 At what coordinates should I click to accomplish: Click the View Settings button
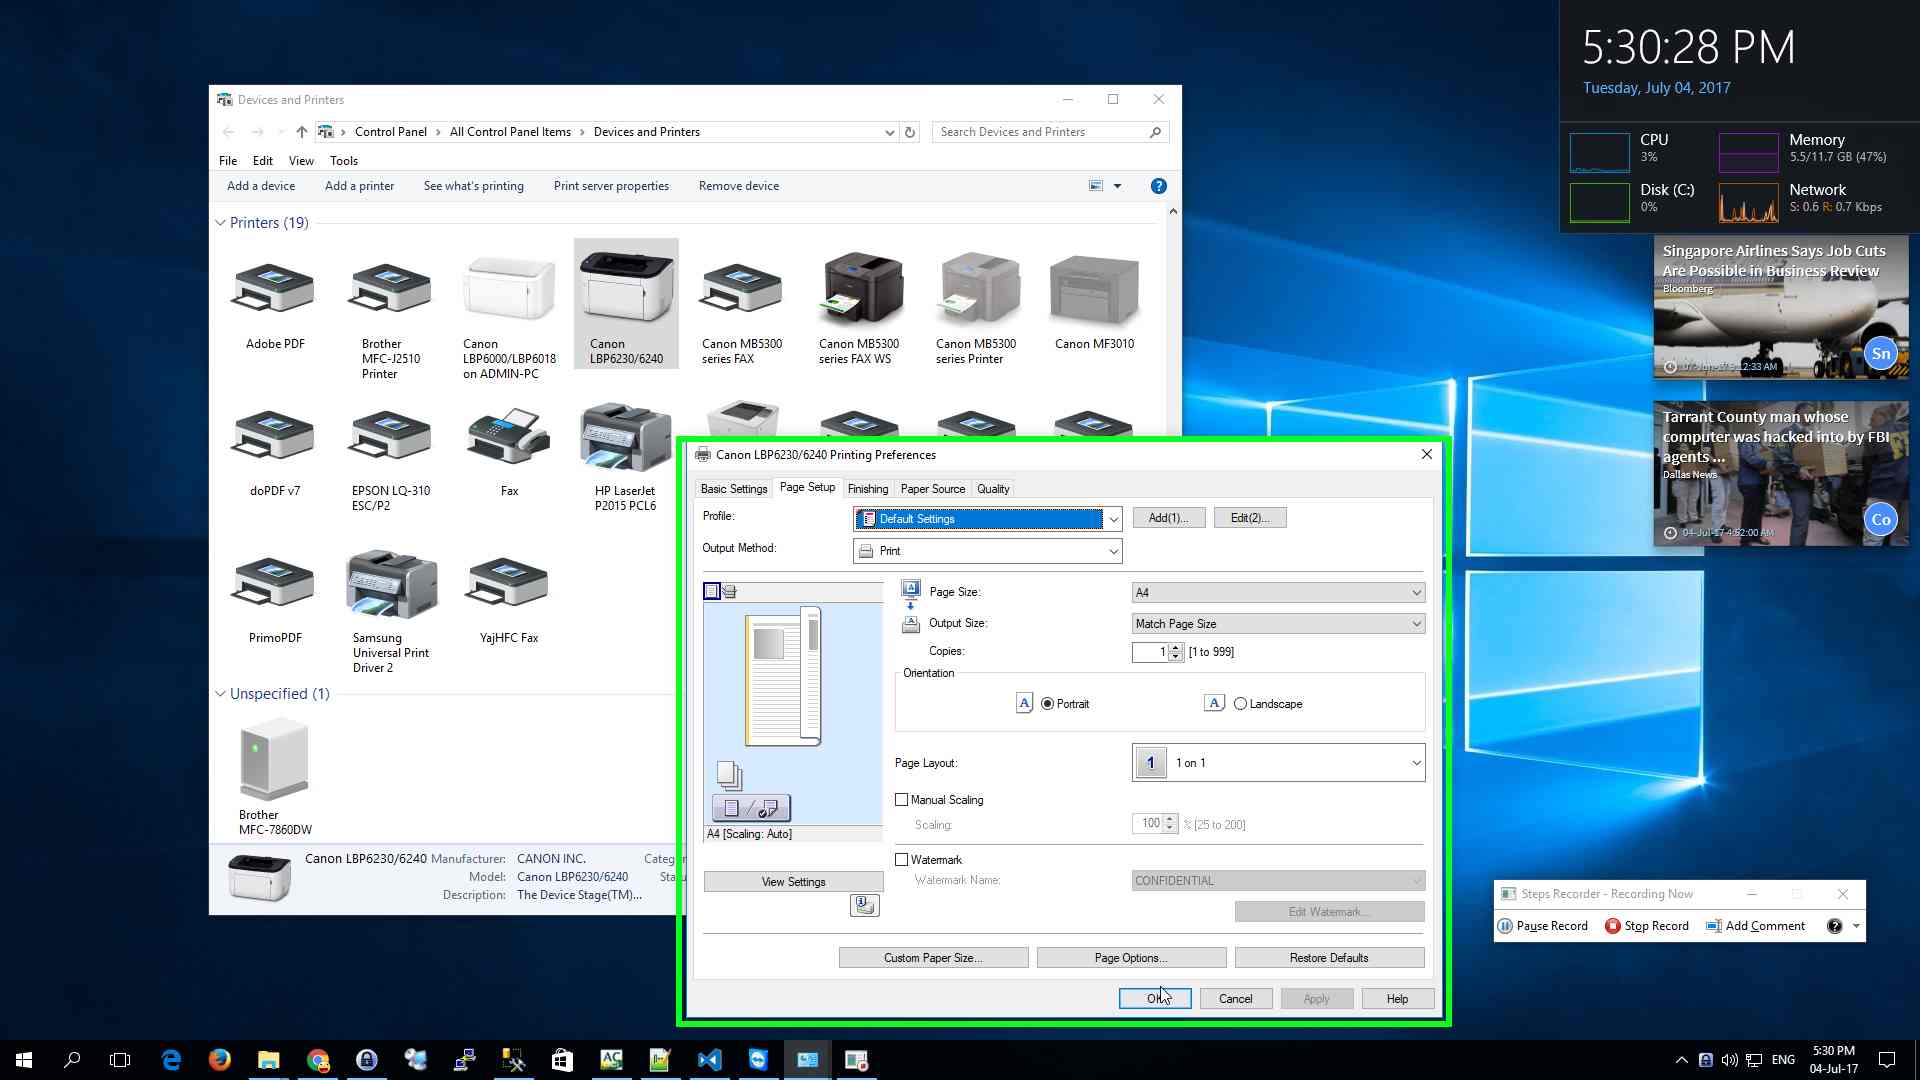tap(793, 882)
